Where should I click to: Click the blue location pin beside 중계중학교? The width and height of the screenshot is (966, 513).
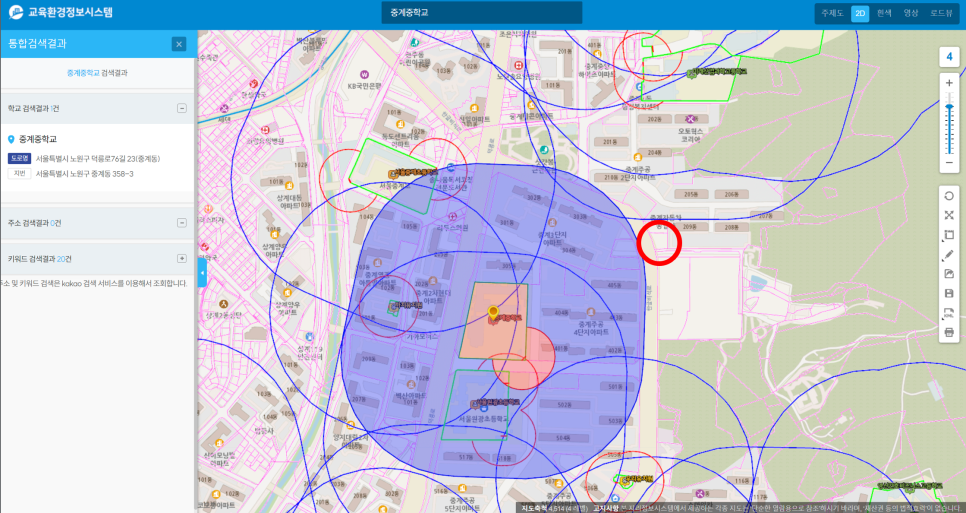point(11,140)
